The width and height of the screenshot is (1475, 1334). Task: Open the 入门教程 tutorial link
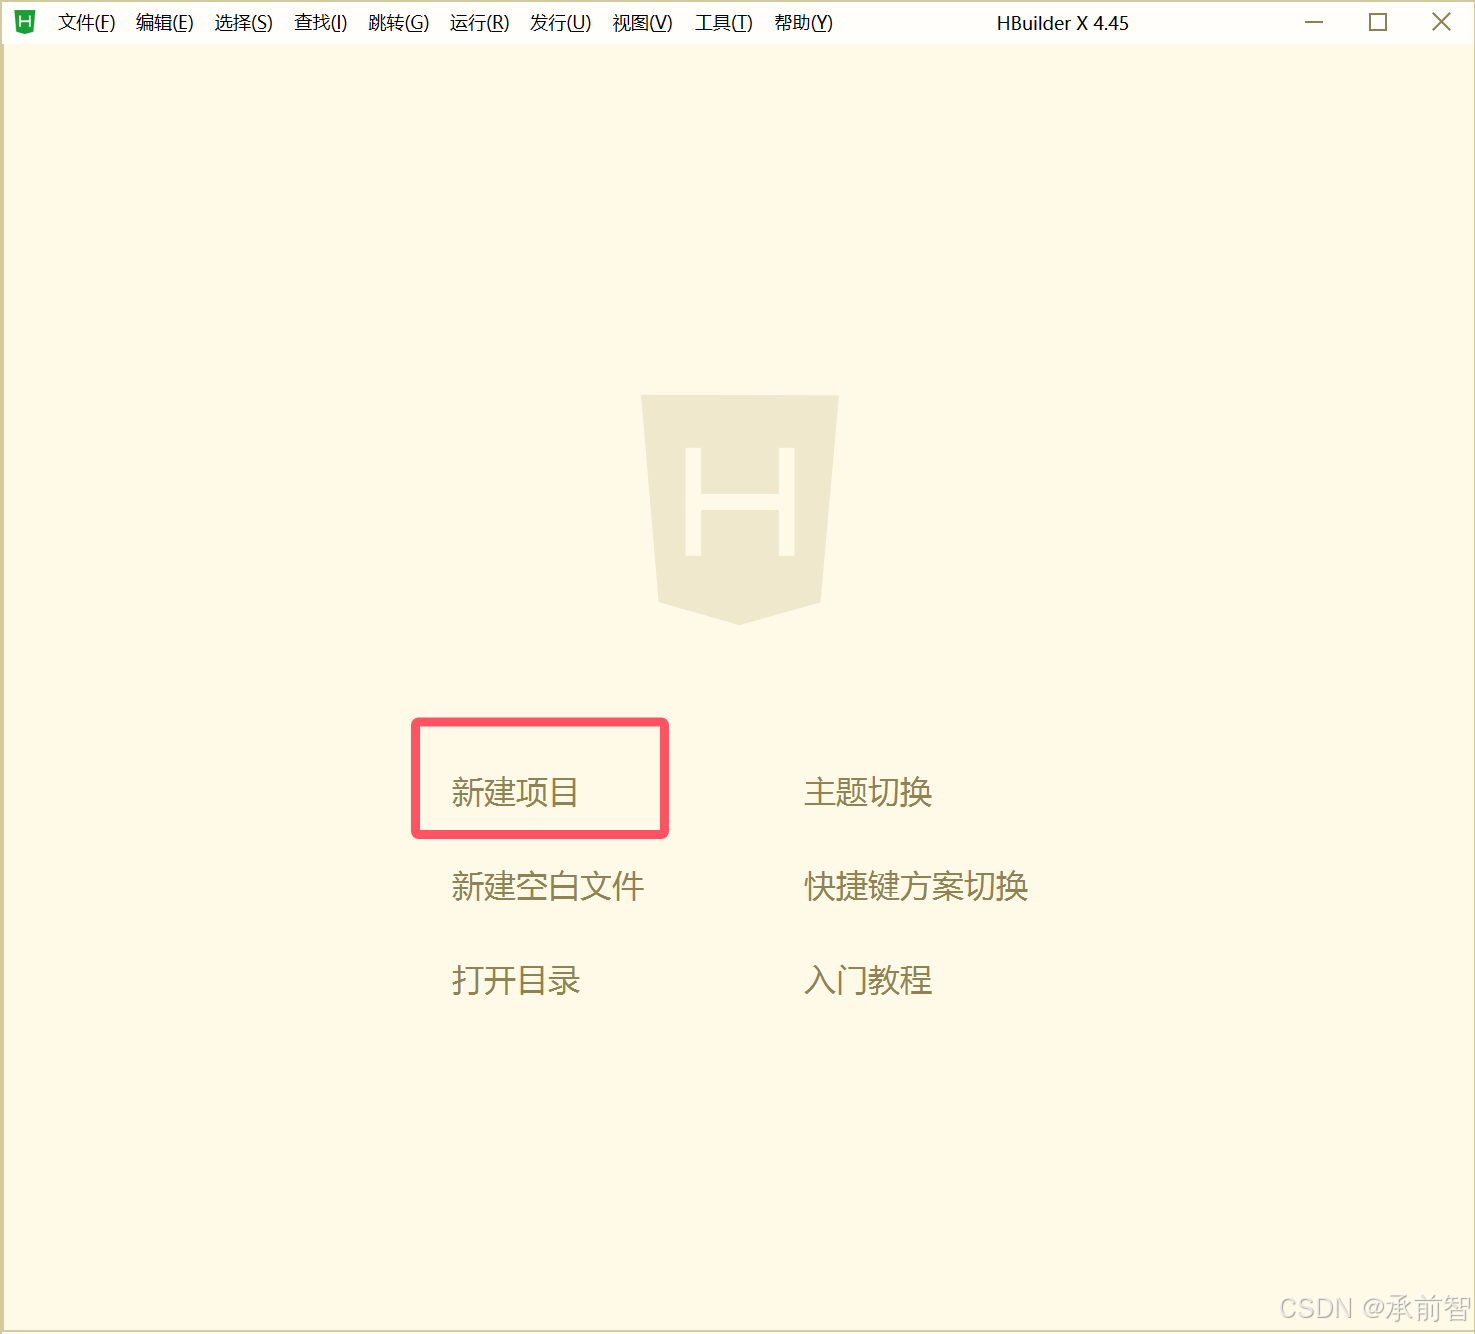click(868, 980)
